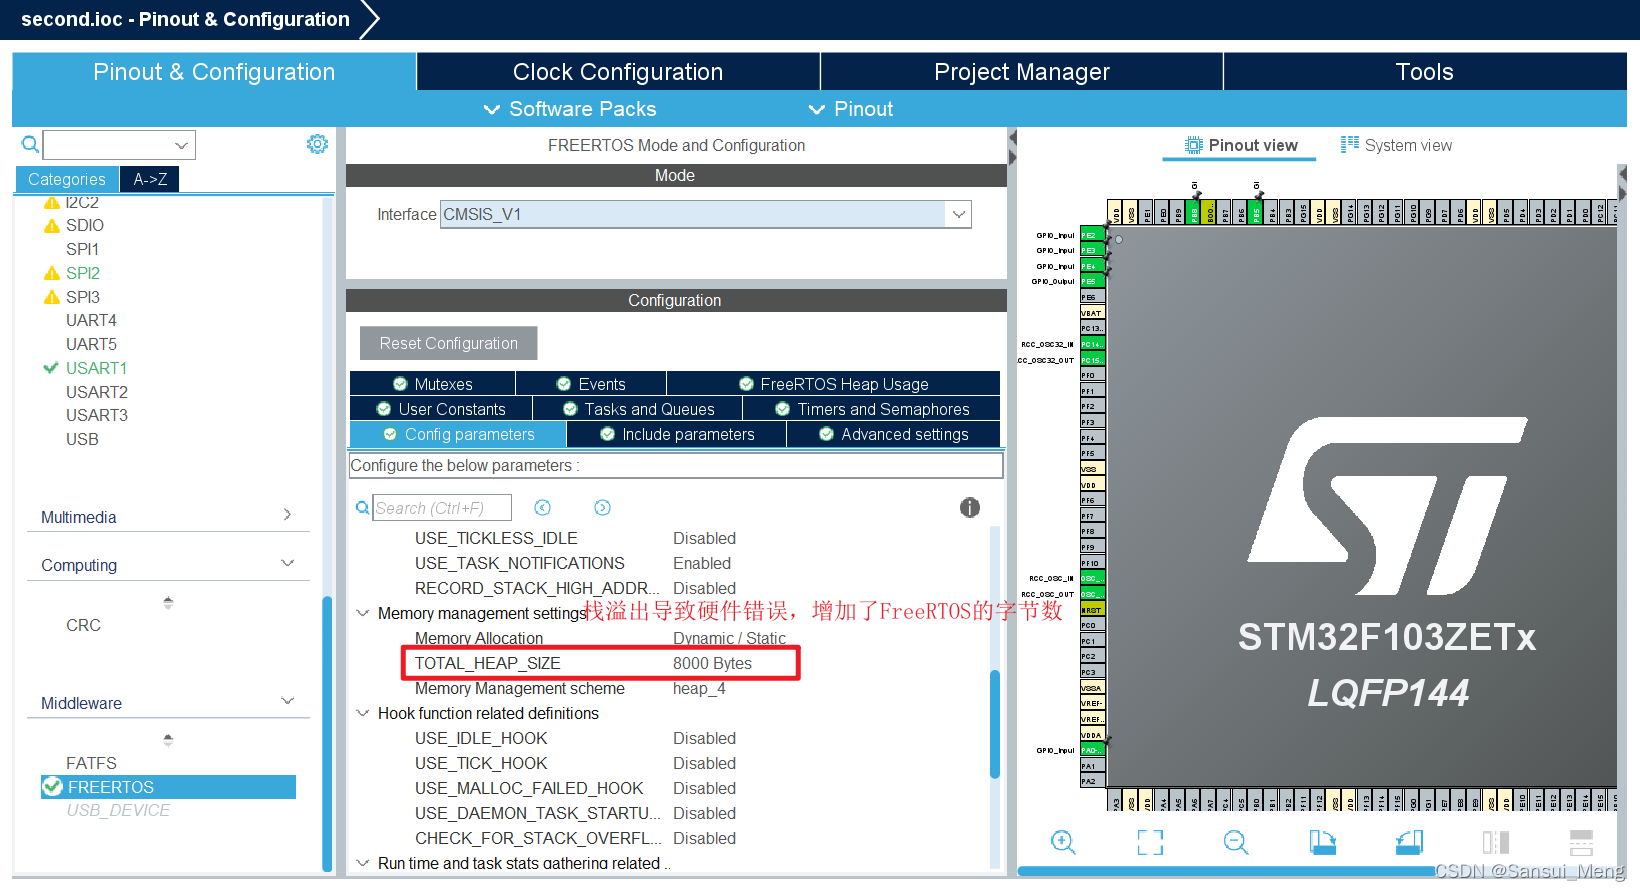Open the Include parameters tab

point(677,434)
